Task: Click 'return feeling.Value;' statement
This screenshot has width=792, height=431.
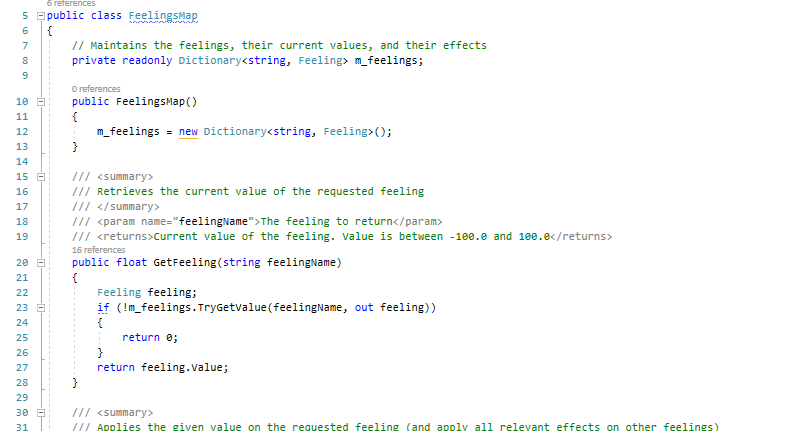Action: pyautogui.click(x=163, y=368)
